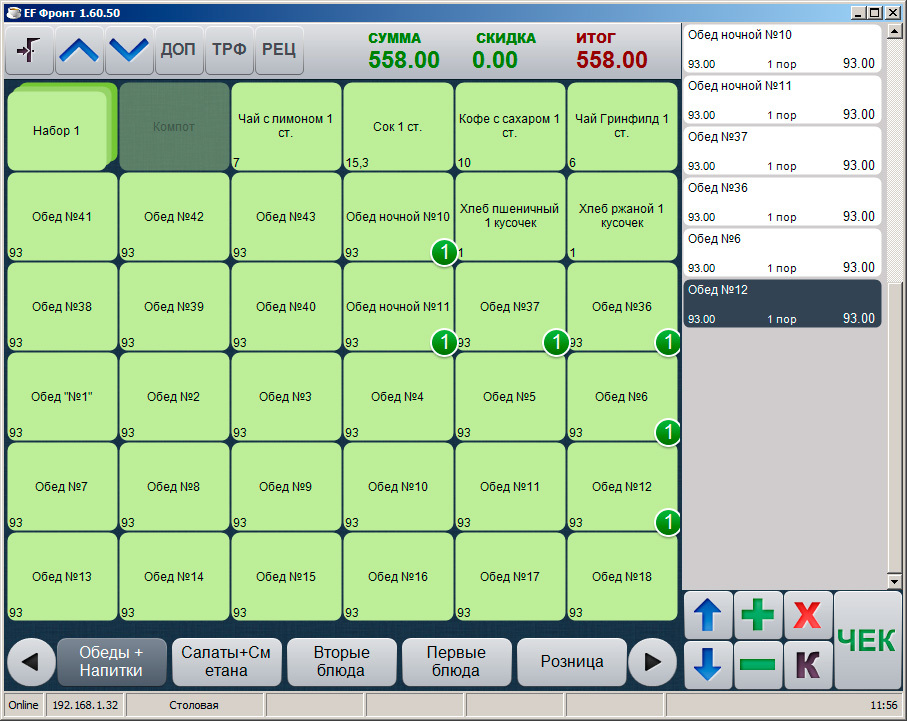Screen dimensions: 907x721
Task: Click the exit arrow icon in the top toolbar
Action: click(30, 50)
